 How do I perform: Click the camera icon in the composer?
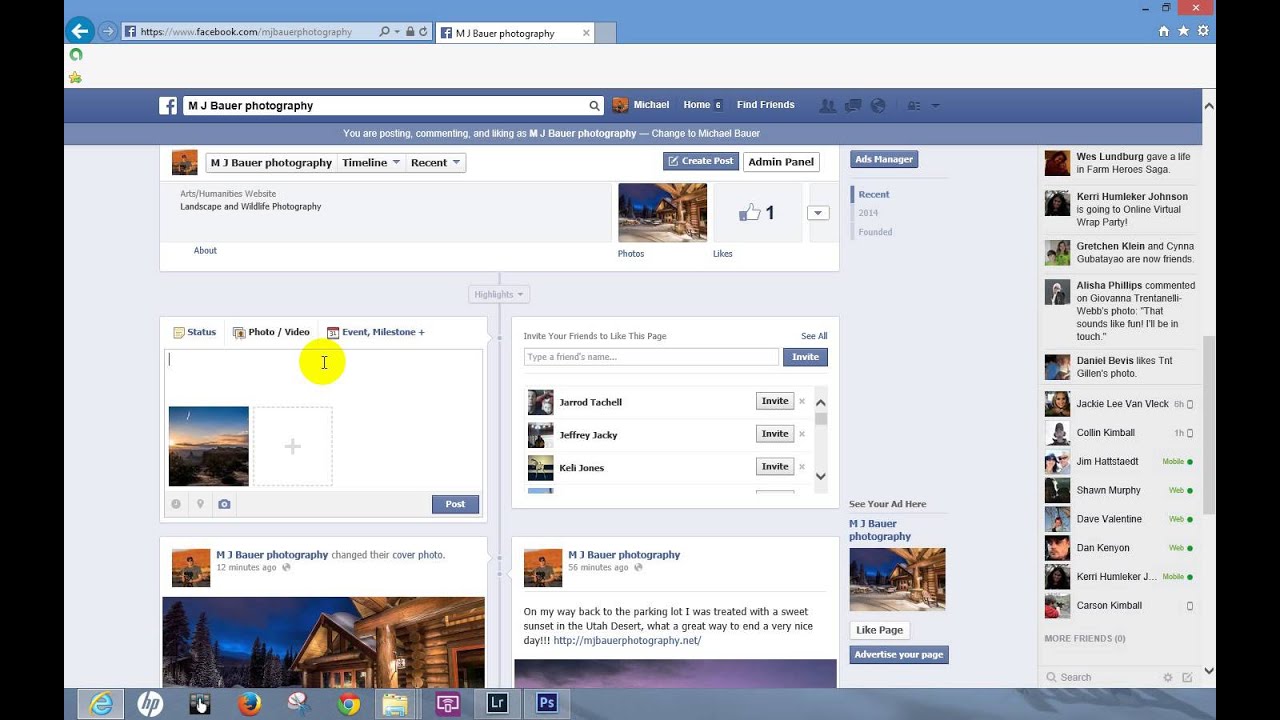point(224,504)
